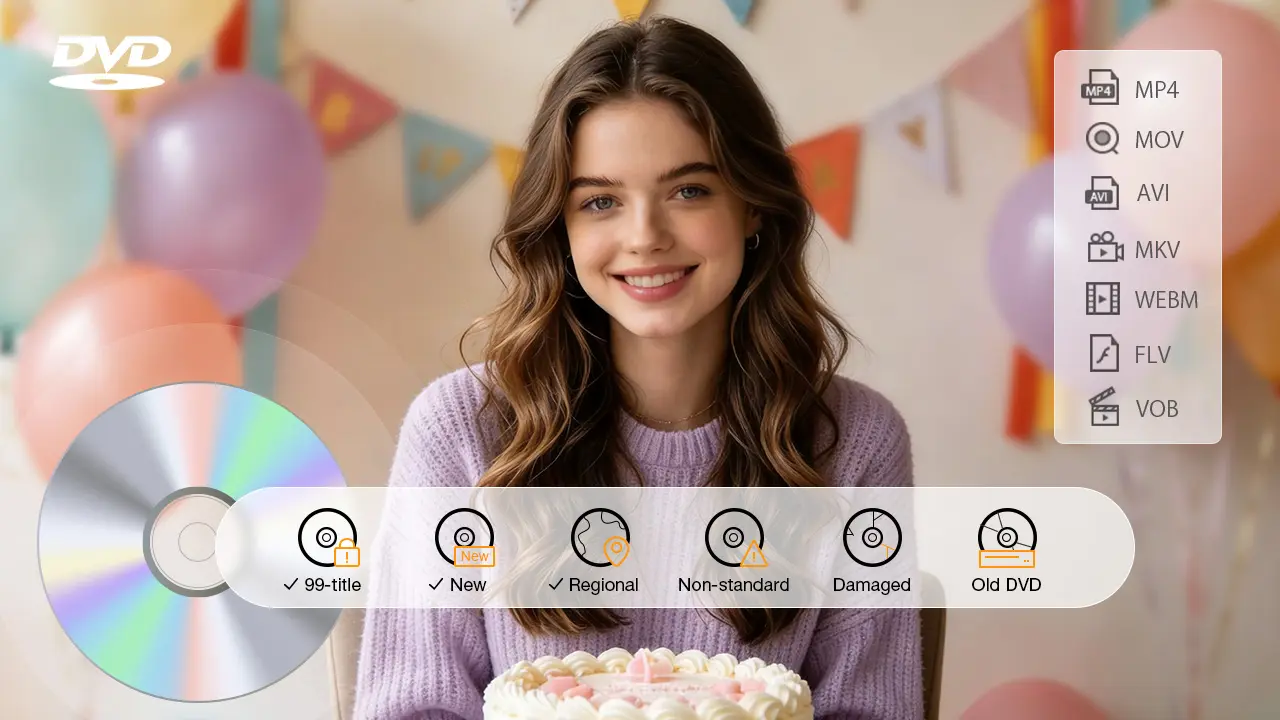The width and height of the screenshot is (1280, 720).
Task: Click the "New" text under the disc
Action: 468,585
